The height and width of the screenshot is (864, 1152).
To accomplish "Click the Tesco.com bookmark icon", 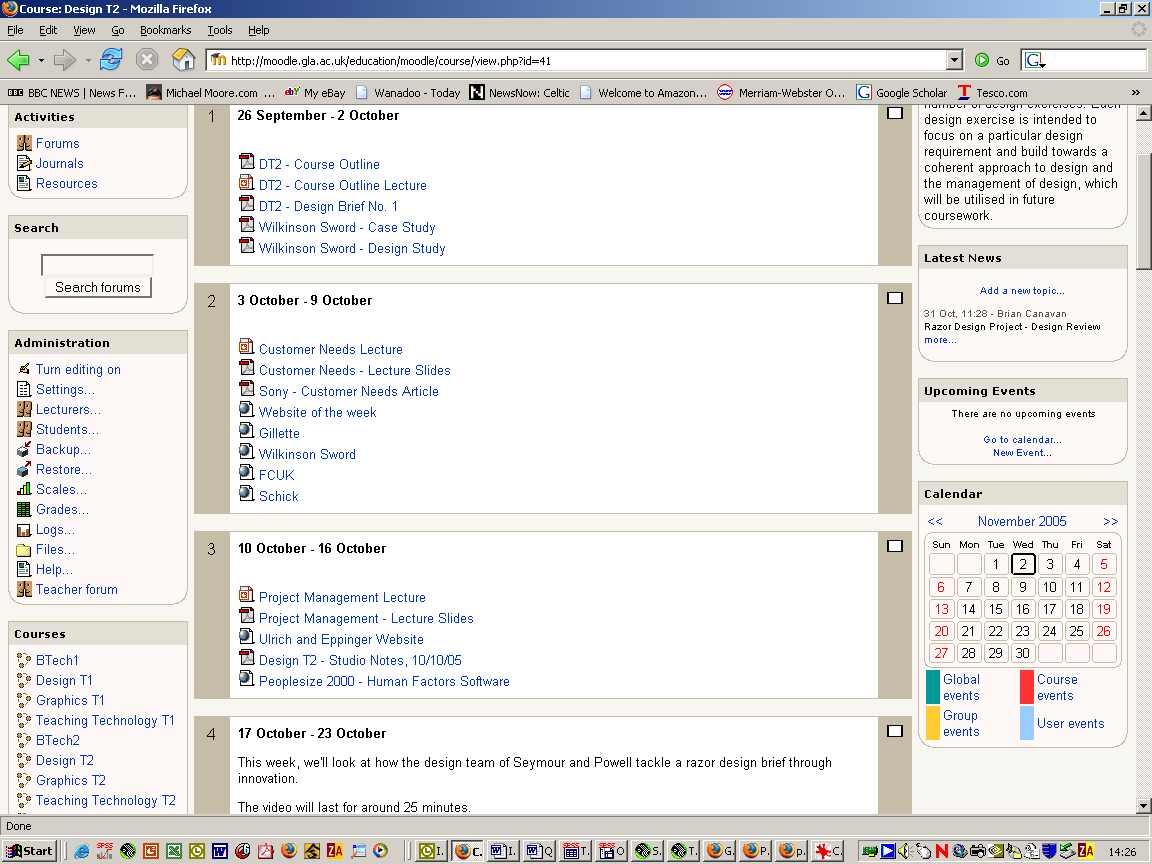I will coord(964,93).
